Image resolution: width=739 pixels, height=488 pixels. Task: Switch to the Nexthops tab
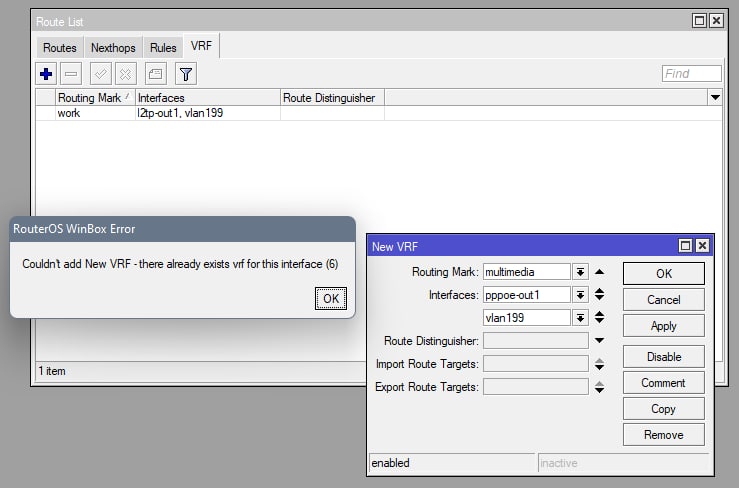[113, 48]
